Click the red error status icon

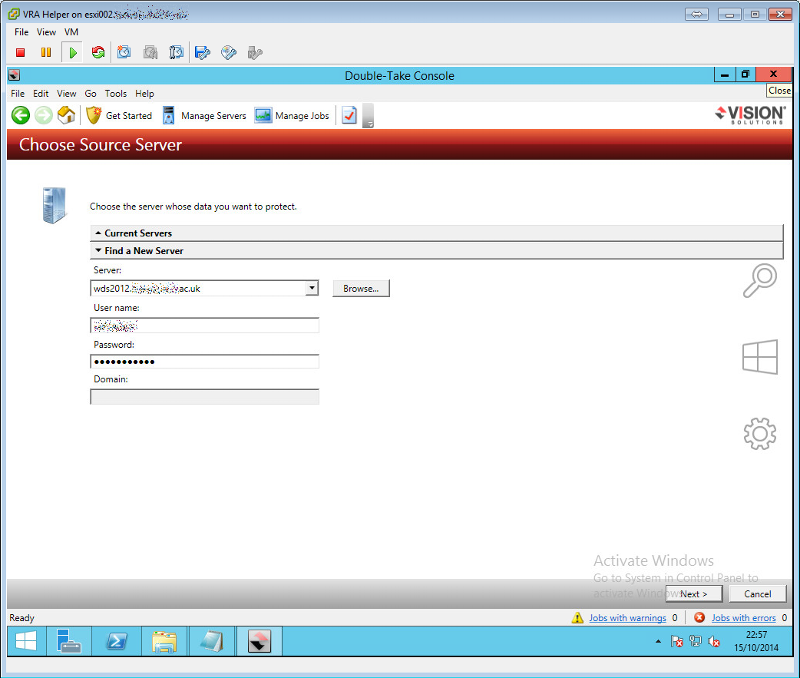click(x=699, y=618)
